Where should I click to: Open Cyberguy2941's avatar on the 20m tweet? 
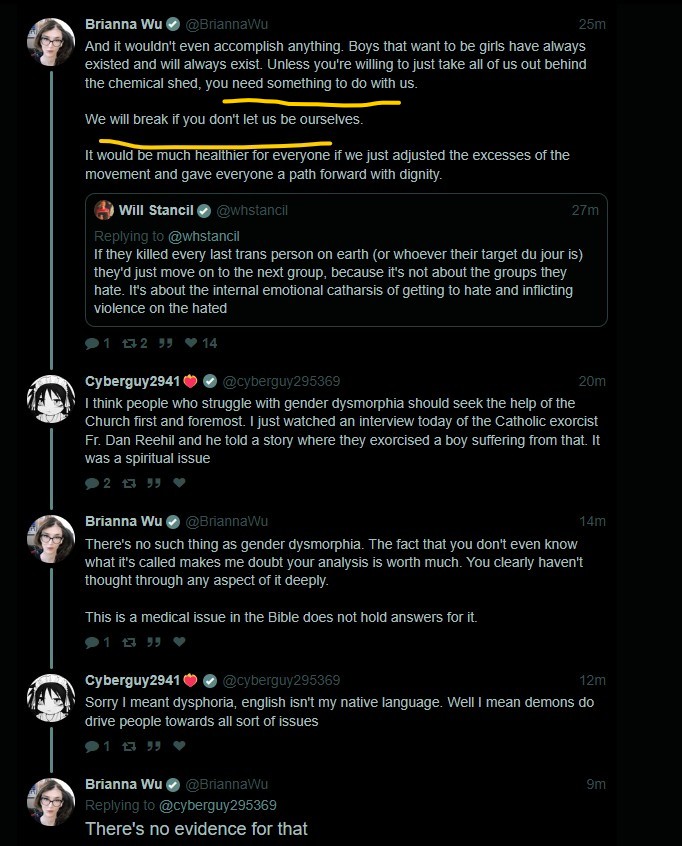(x=51, y=399)
